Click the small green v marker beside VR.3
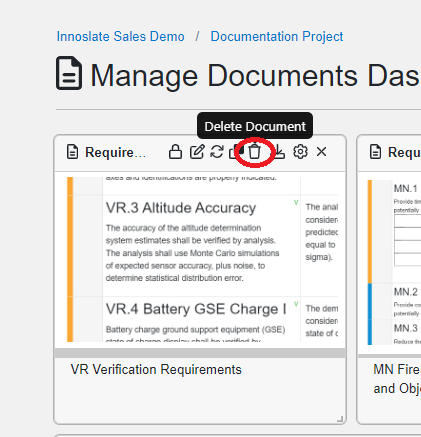 [x=296, y=202]
